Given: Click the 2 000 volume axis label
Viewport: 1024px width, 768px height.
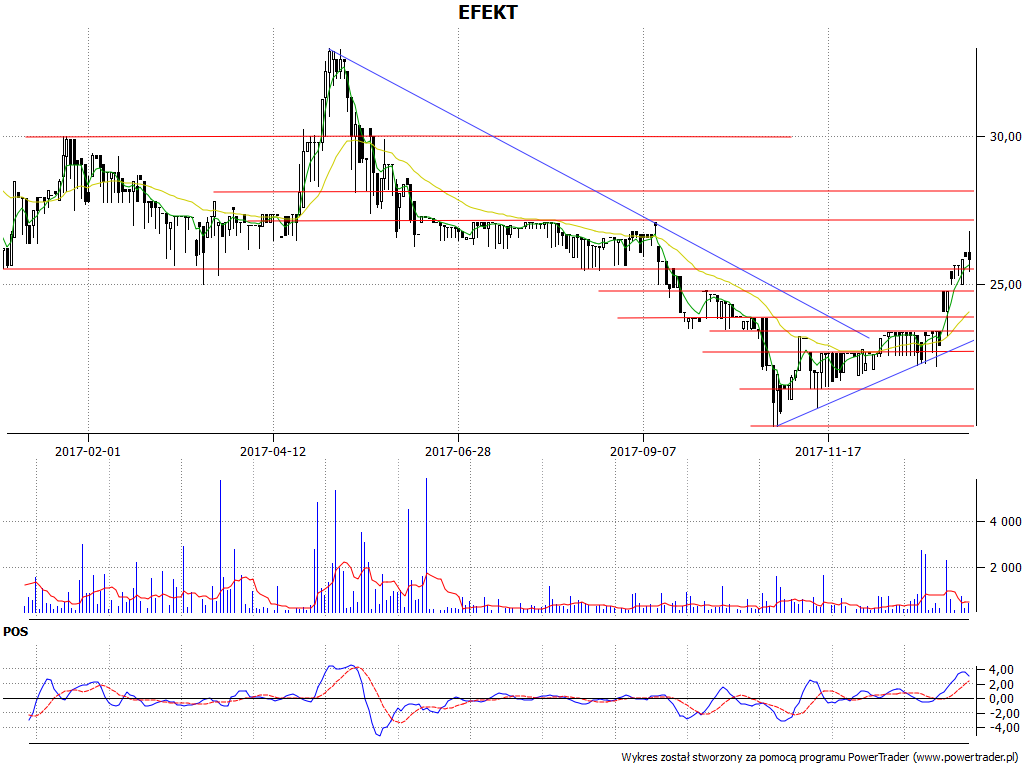Looking at the screenshot, I should (x=1006, y=568).
